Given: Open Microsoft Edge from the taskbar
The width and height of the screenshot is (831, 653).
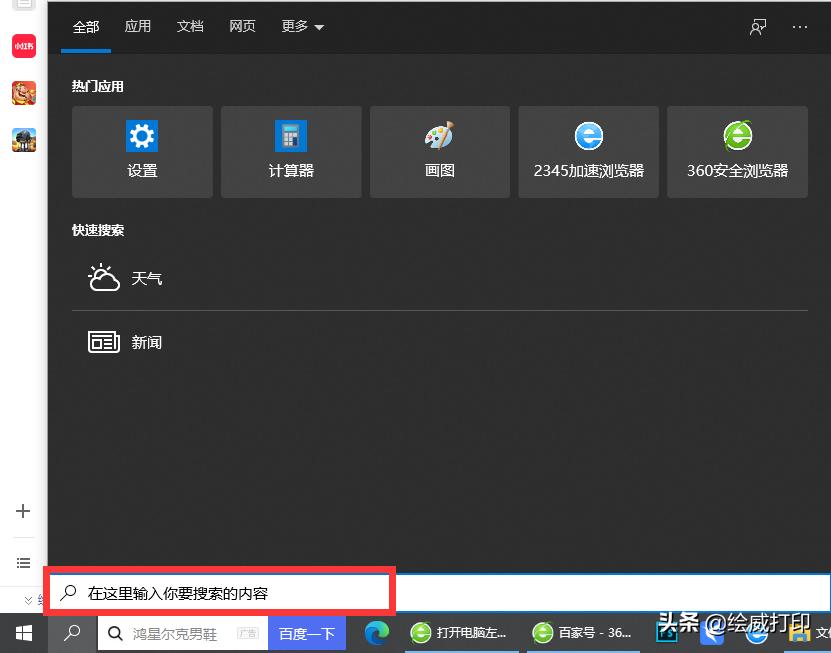Looking at the screenshot, I should (x=377, y=632).
